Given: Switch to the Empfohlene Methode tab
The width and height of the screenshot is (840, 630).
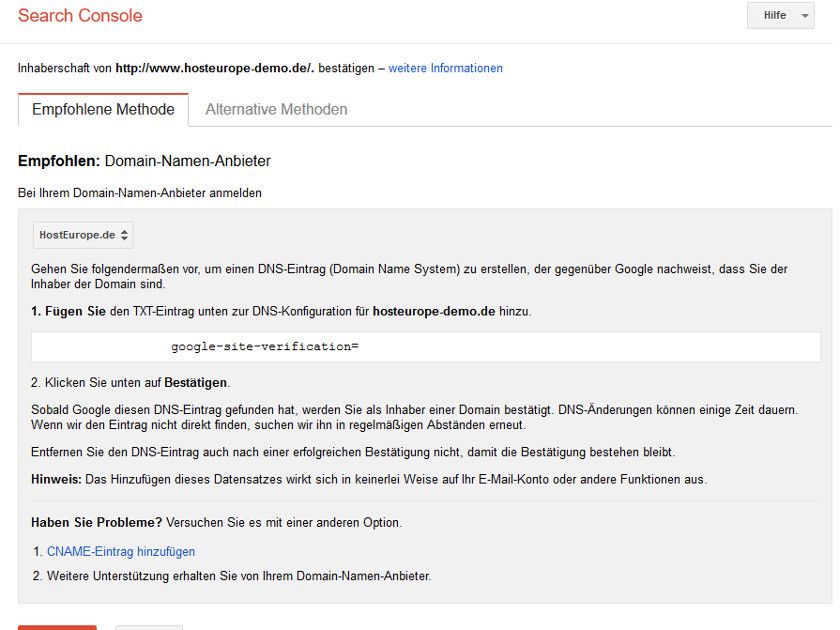Looking at the screenshot, I should coord(103,110).
